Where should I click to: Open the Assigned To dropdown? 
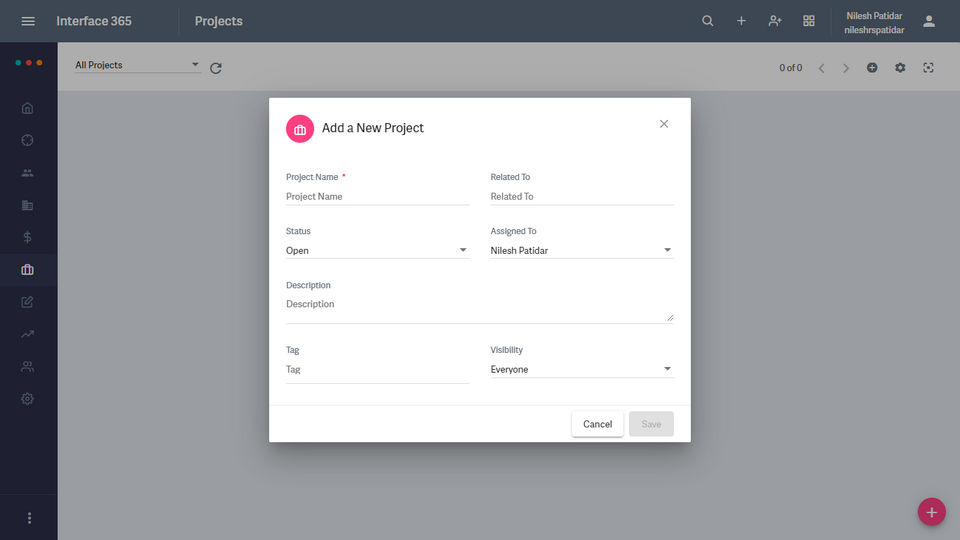coord(582,250)
